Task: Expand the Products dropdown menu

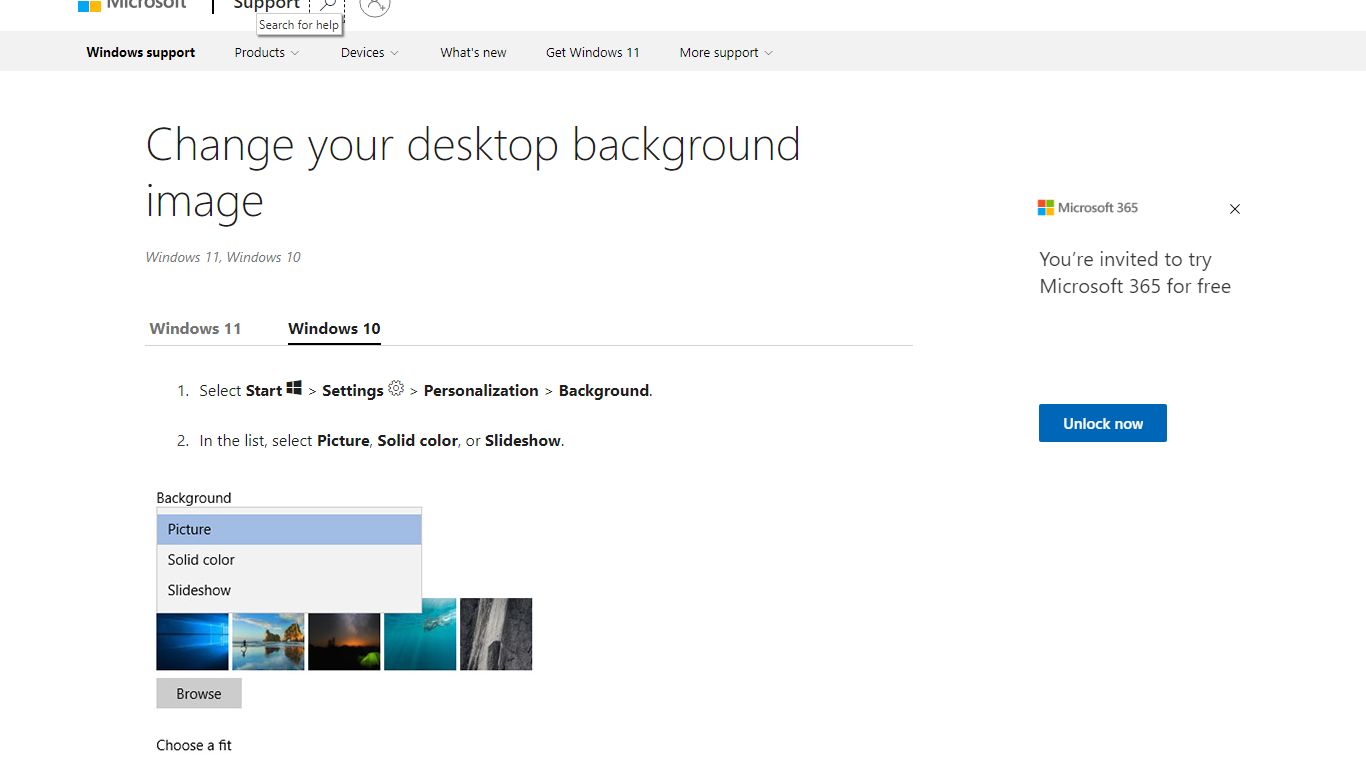Action: [267, 53]
